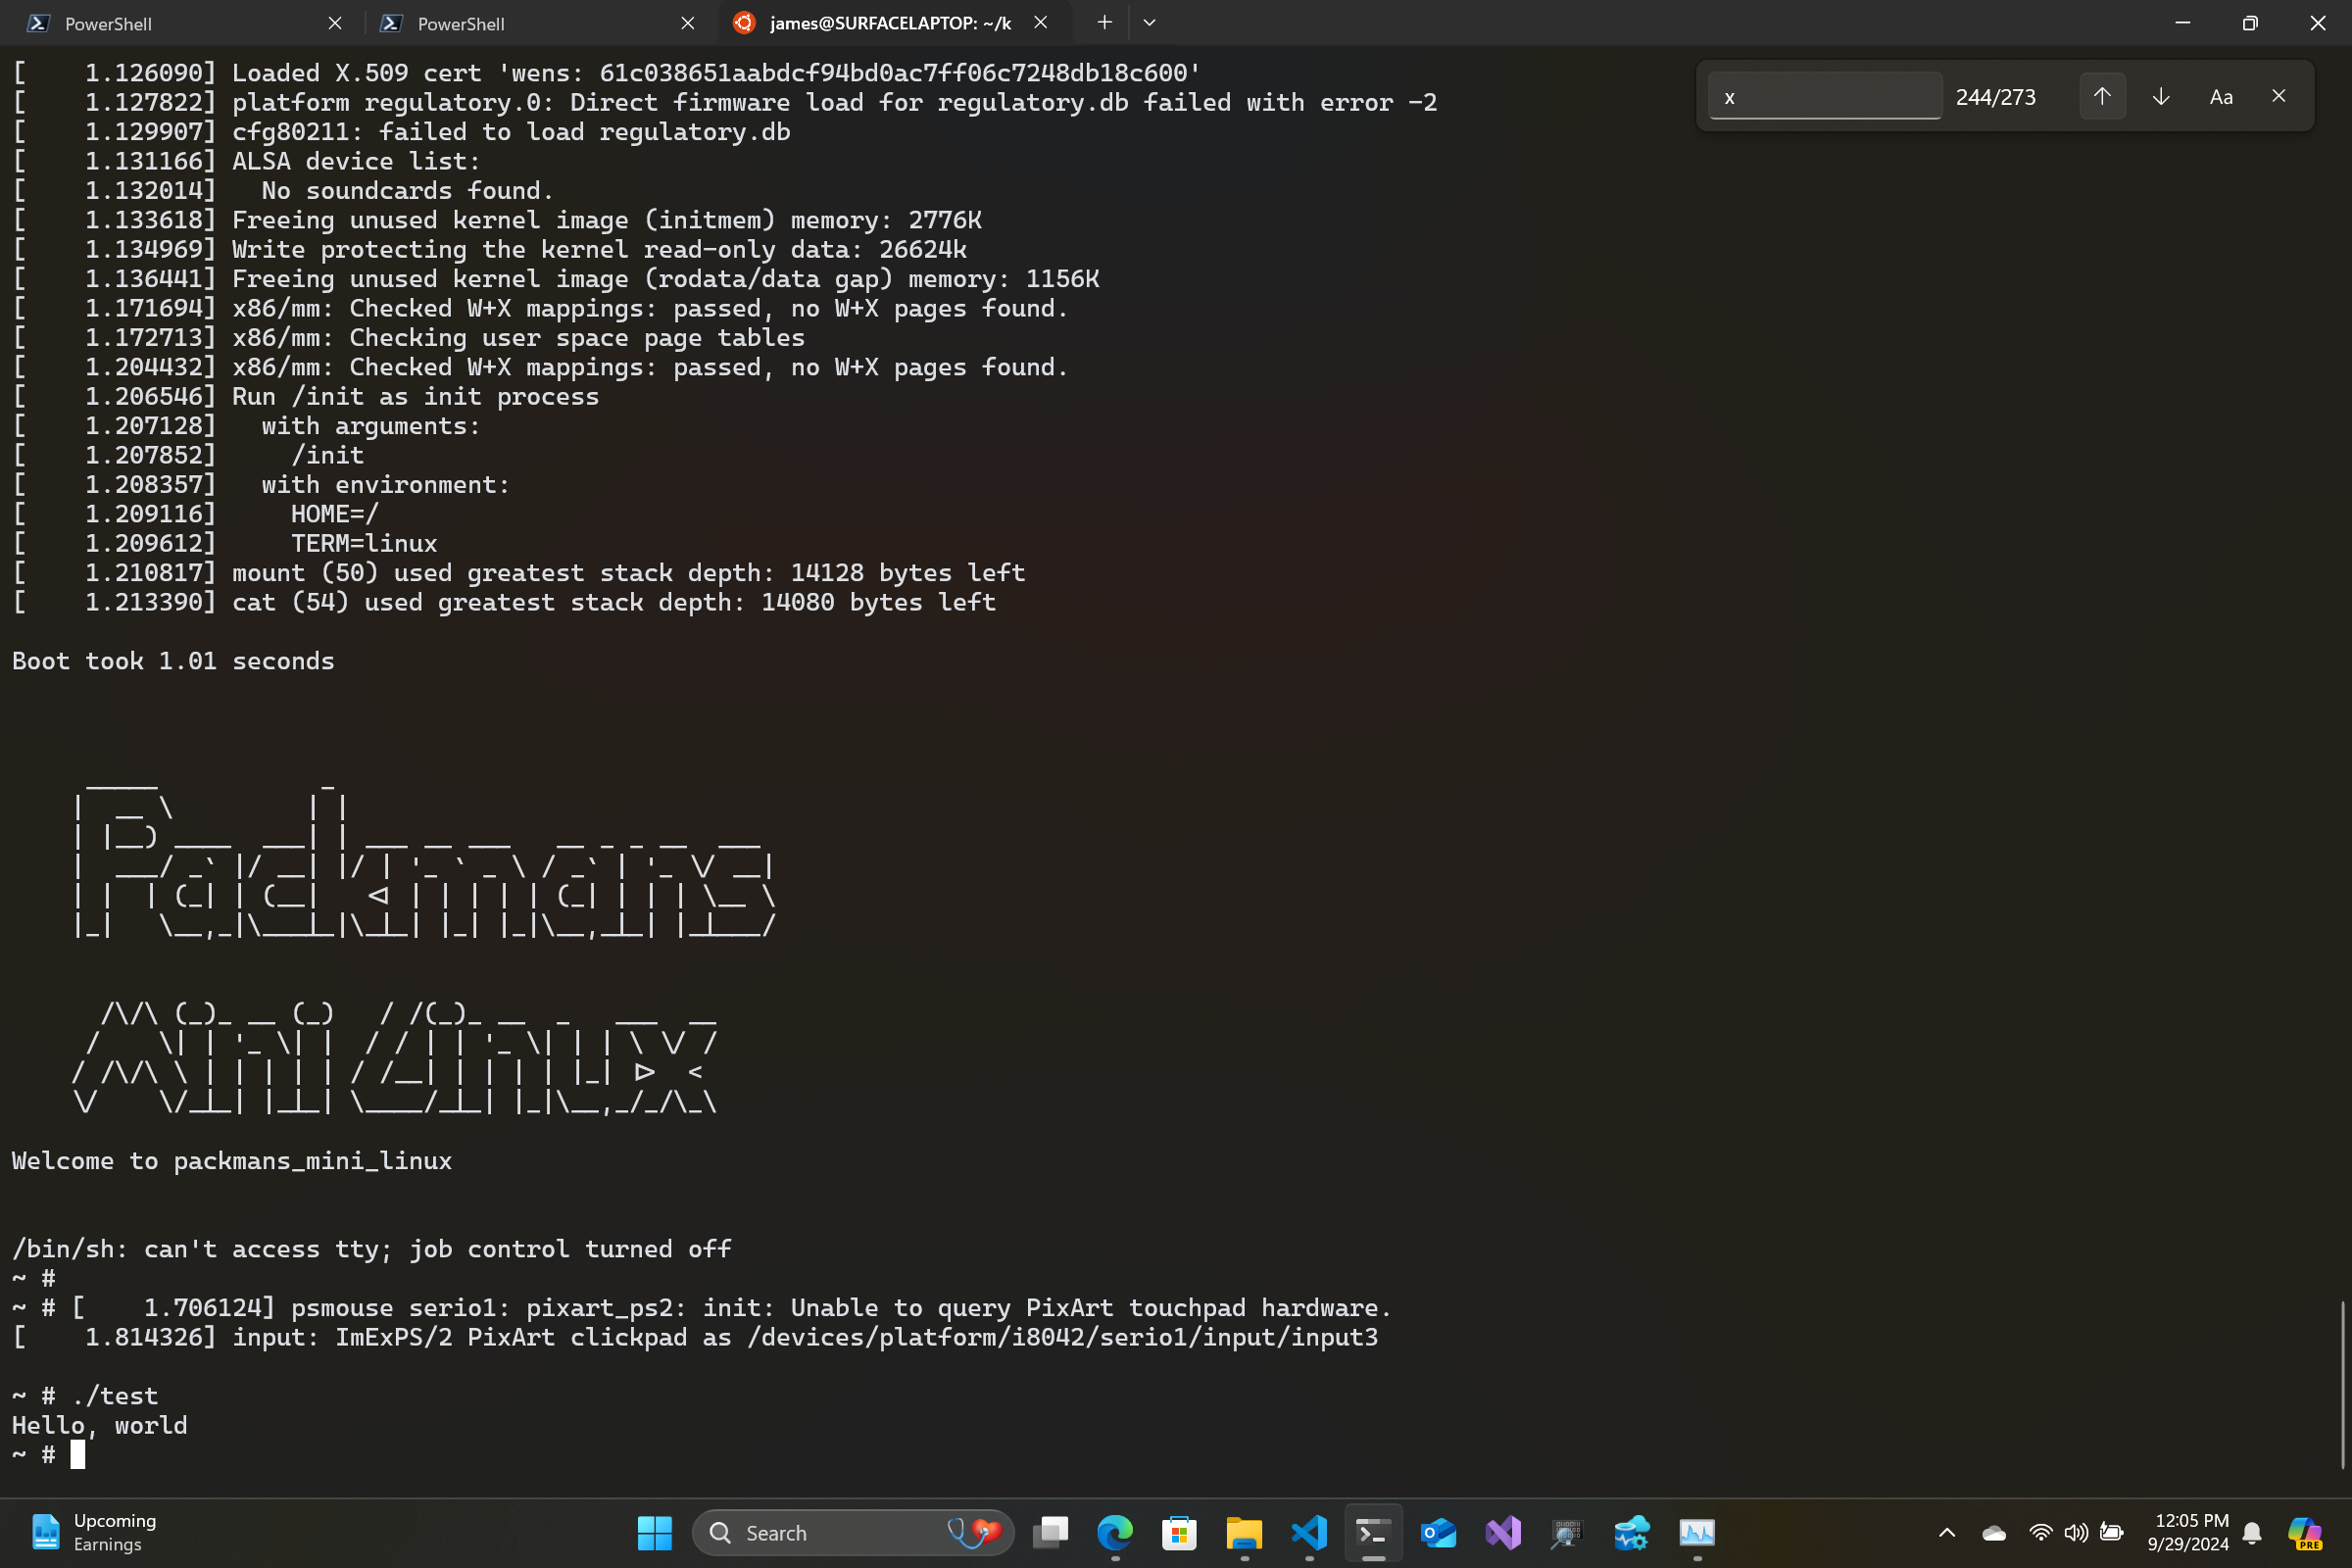
Task: Close the find search box
Action: 2279,96
